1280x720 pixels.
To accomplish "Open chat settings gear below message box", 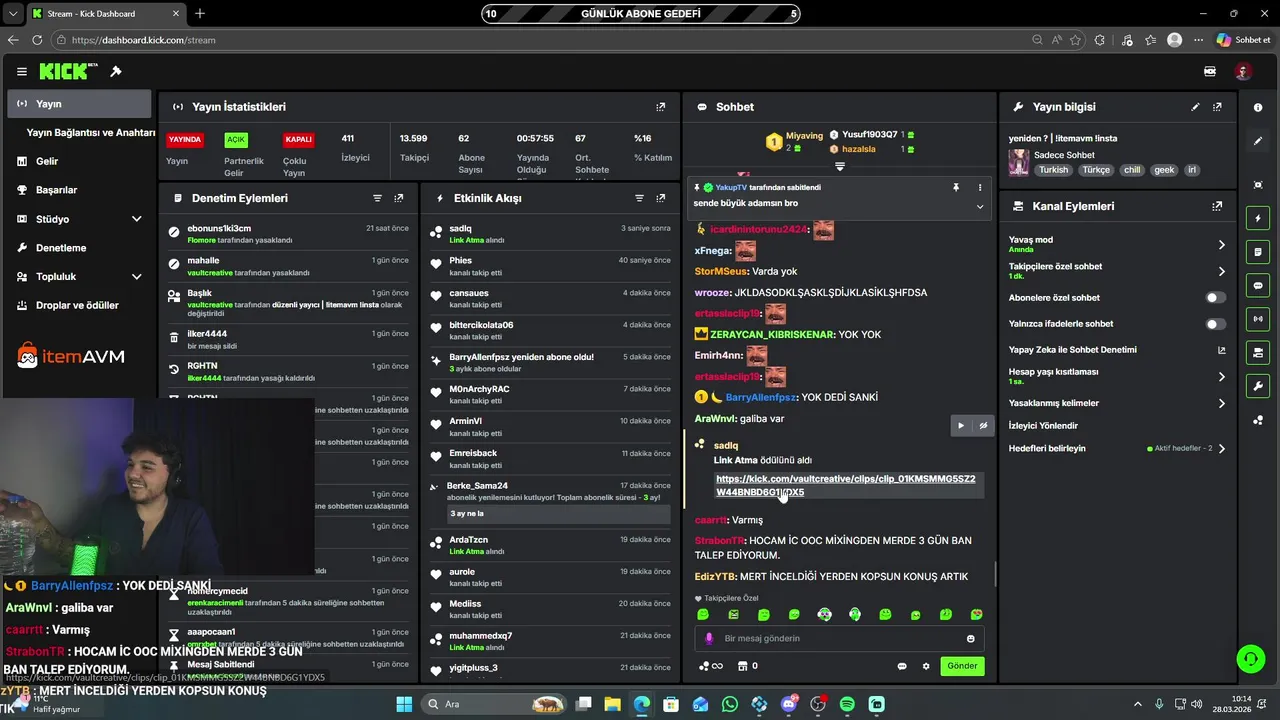I will [x=926, y=666].
